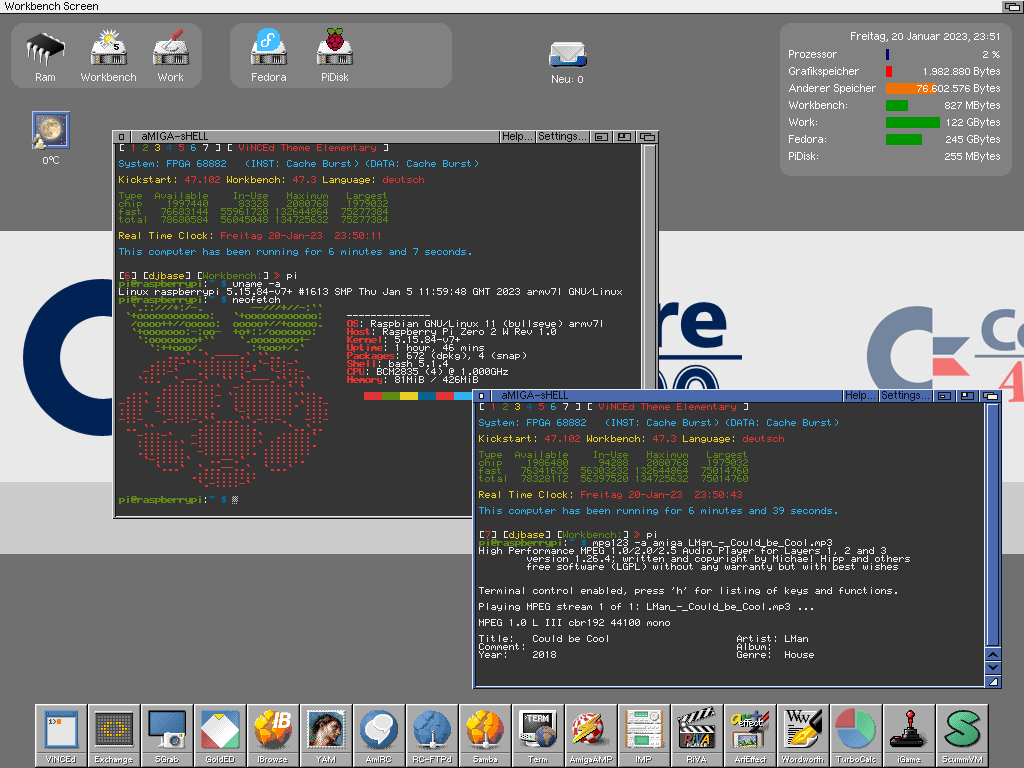Click the front shell window's depth gadget
The height and width of the screenshot is (768, 1024).
click(990, 395)
